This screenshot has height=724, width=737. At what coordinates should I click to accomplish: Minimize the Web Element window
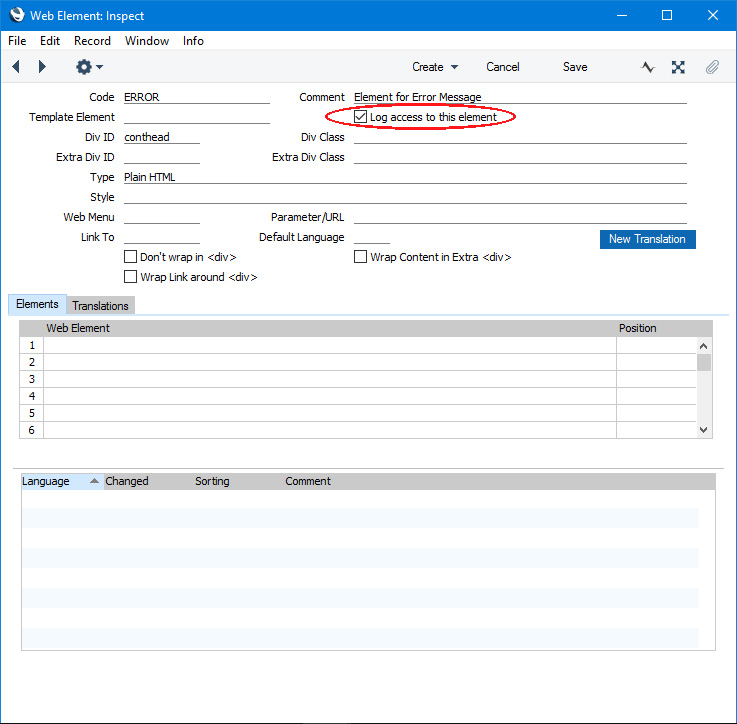622,15
